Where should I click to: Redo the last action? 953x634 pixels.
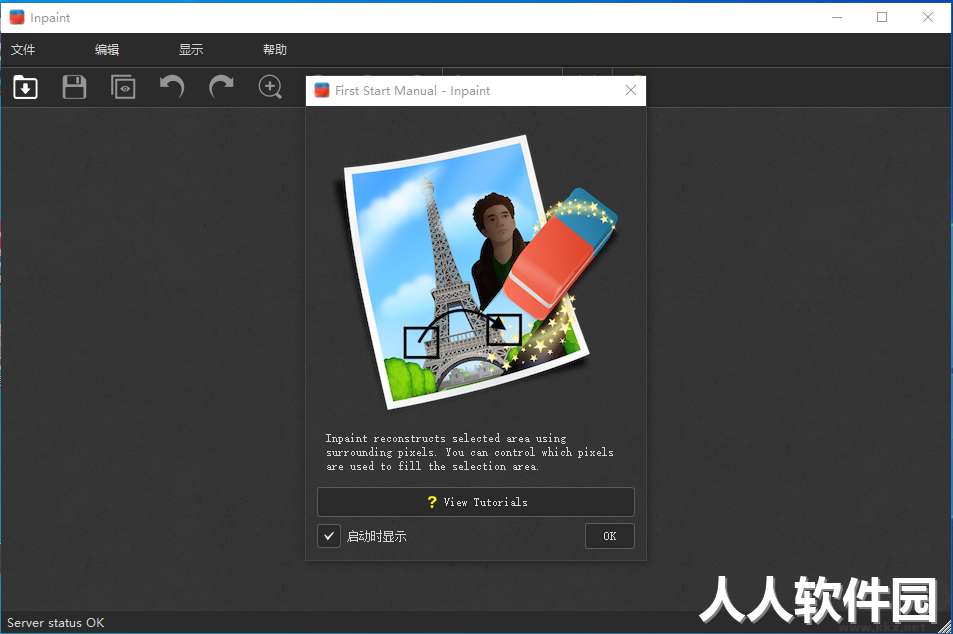221,87
